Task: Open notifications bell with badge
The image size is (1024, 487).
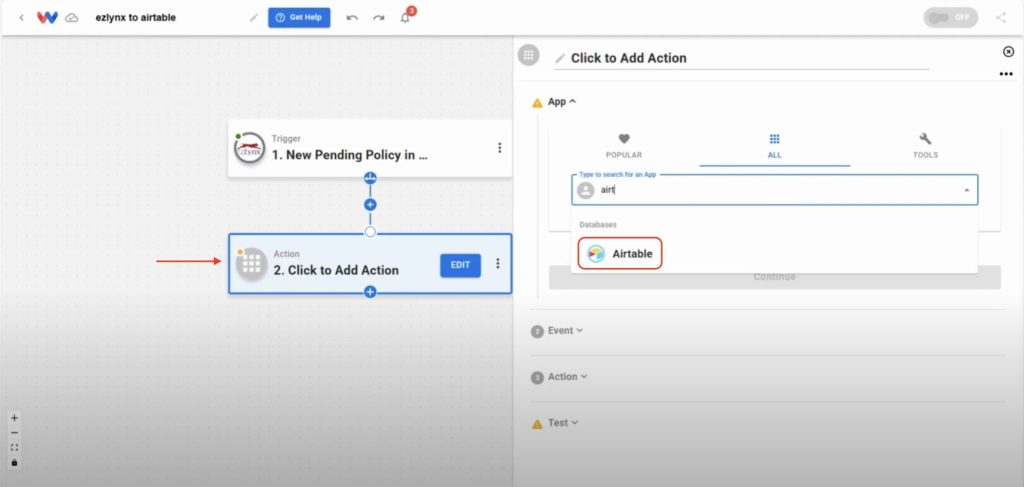Action: [406, 17]
